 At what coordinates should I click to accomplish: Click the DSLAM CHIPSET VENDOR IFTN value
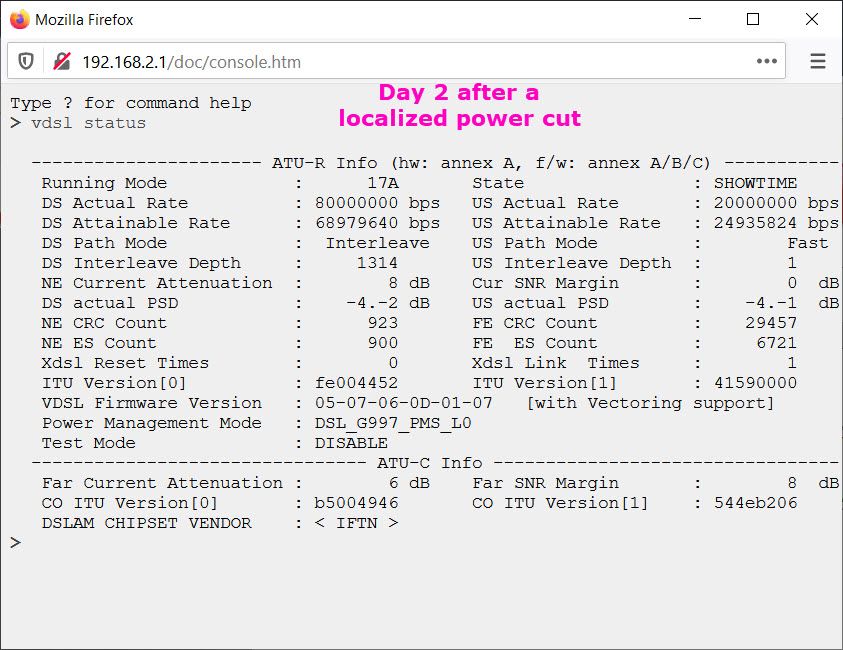tap(356, 523)
